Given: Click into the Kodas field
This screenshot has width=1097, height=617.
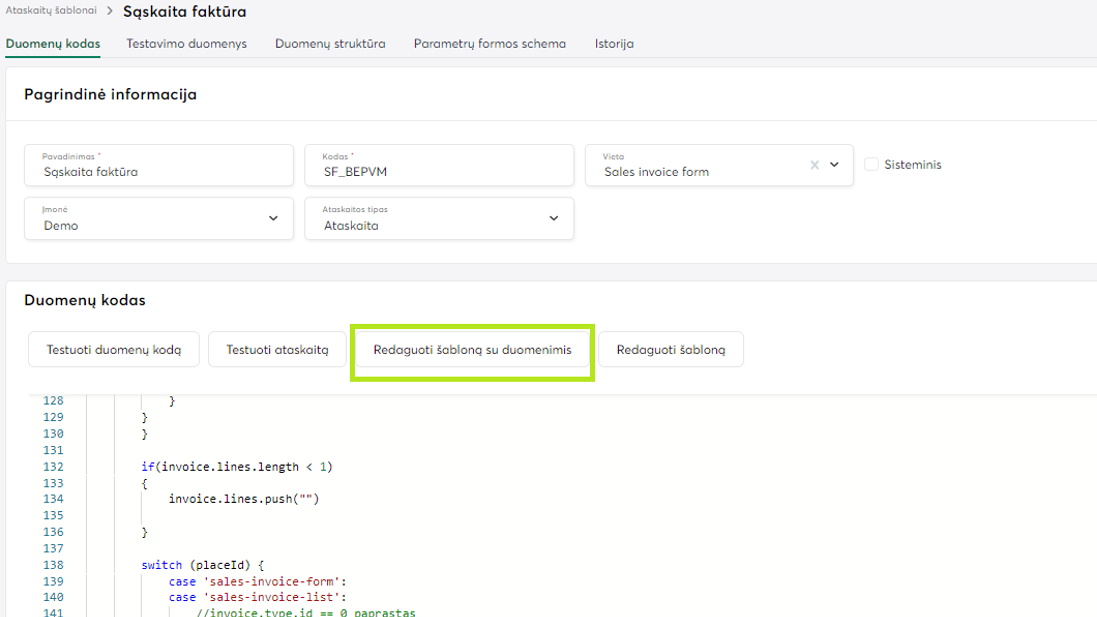Looking at the screenshot, I should pyautogui.click(x=438, y=171).
